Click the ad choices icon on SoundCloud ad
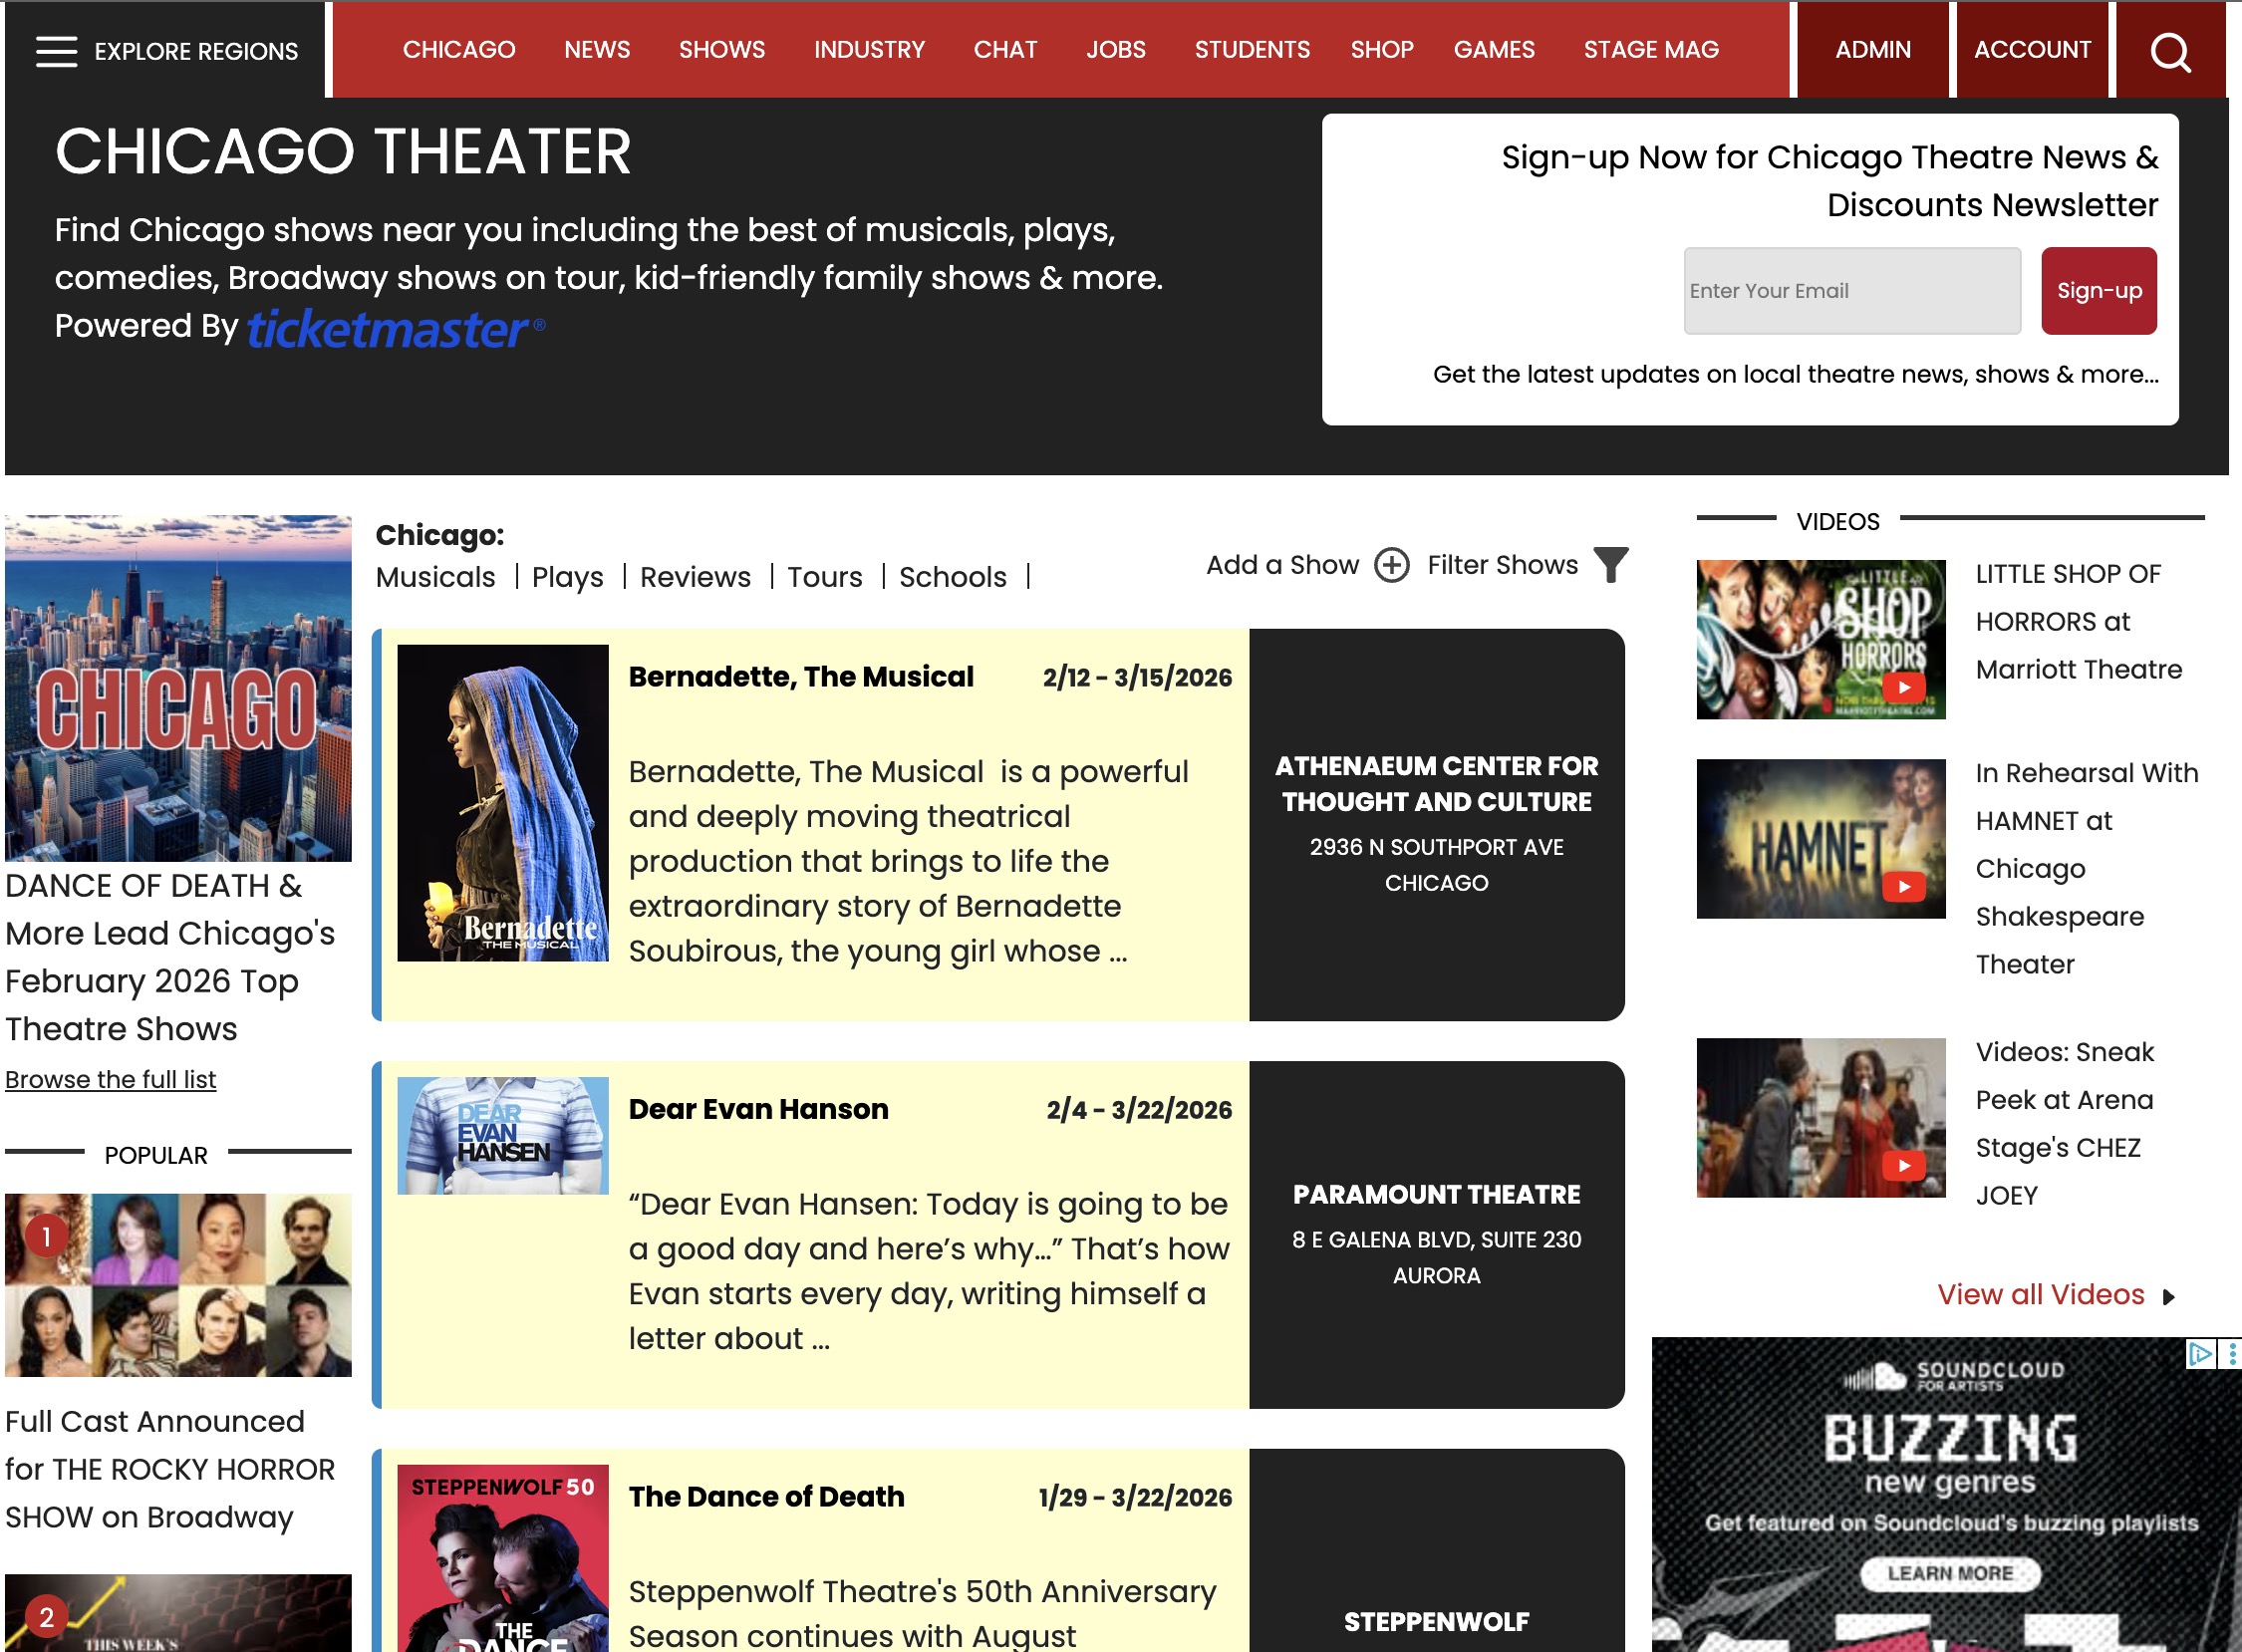This screenshot has height=1652, width=2242. pyautogui.click(x=2199, y=1353)
